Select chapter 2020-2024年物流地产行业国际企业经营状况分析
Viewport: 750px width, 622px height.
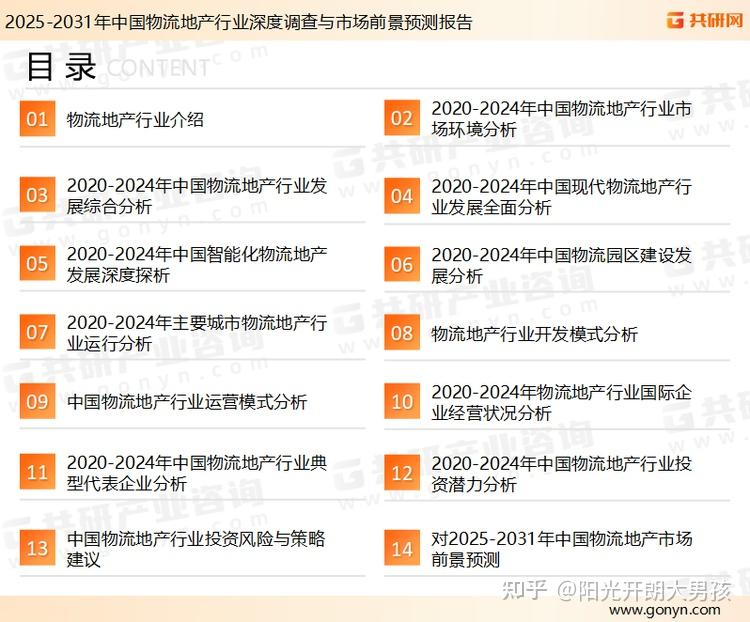pos(561,402)
